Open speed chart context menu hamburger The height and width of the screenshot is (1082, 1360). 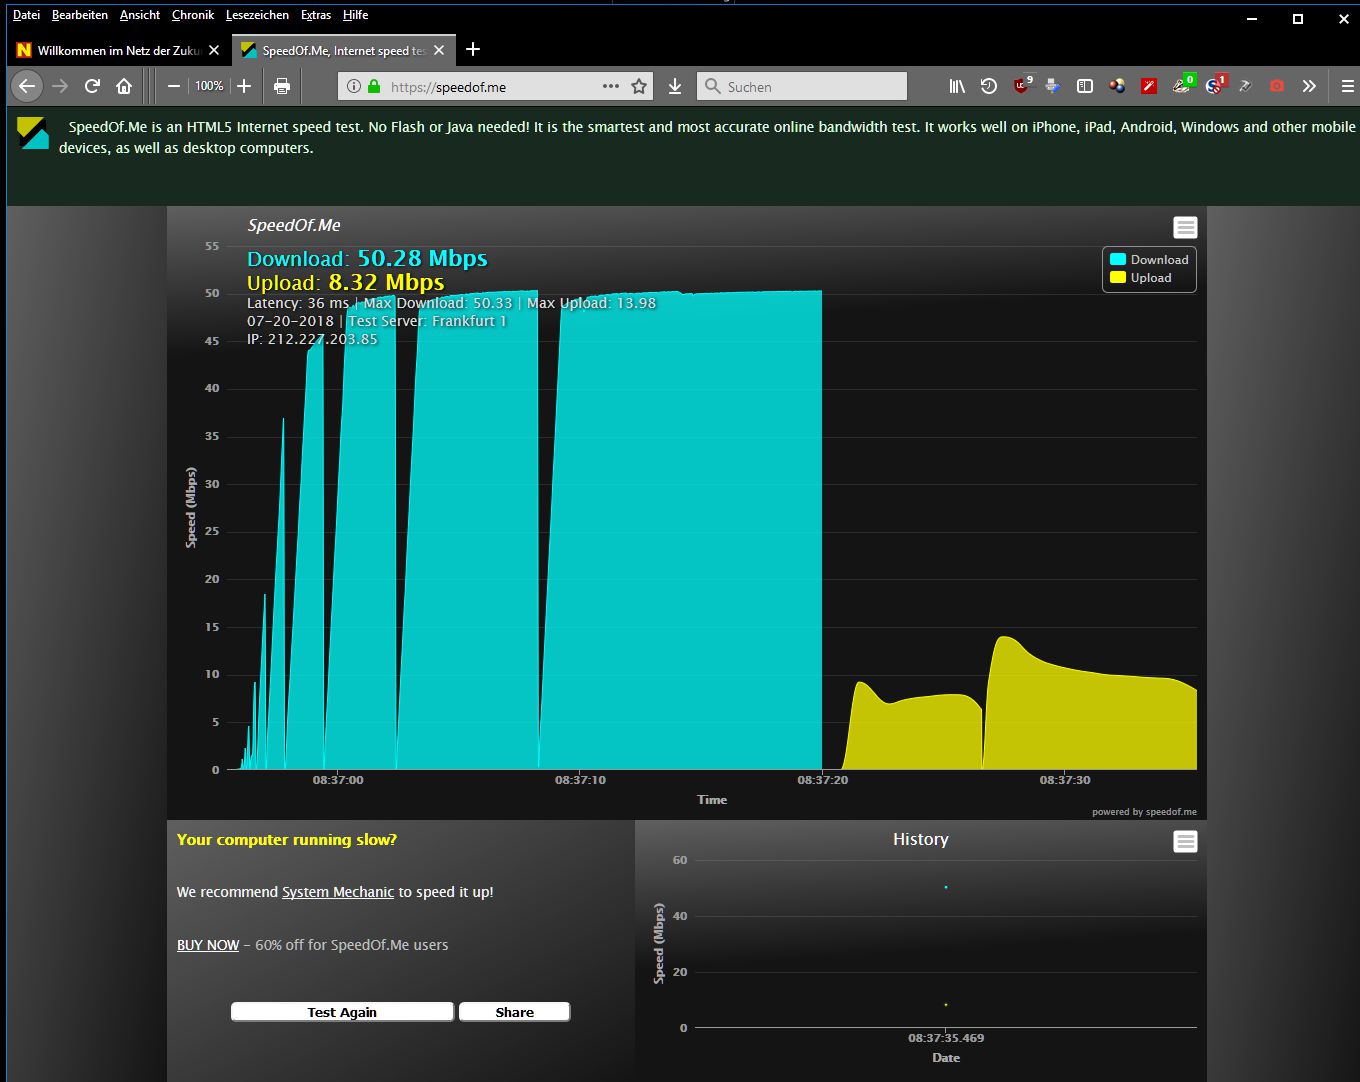tap(1185, 227)
